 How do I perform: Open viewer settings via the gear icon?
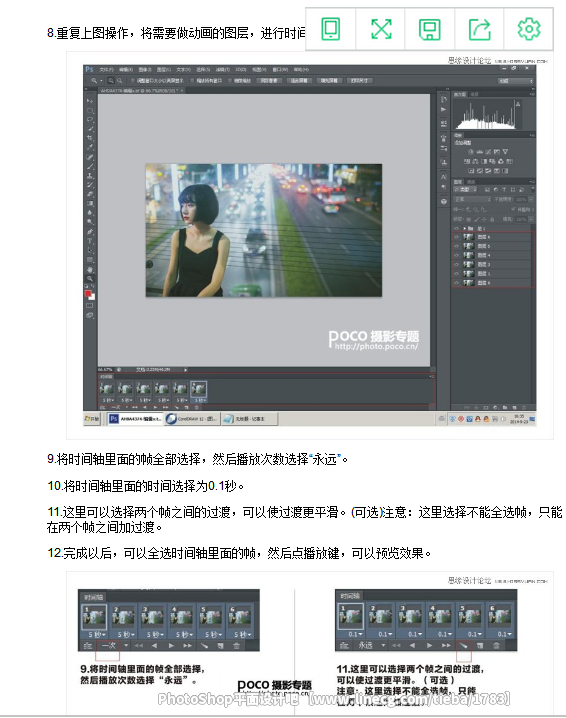(x=528, y=29)
